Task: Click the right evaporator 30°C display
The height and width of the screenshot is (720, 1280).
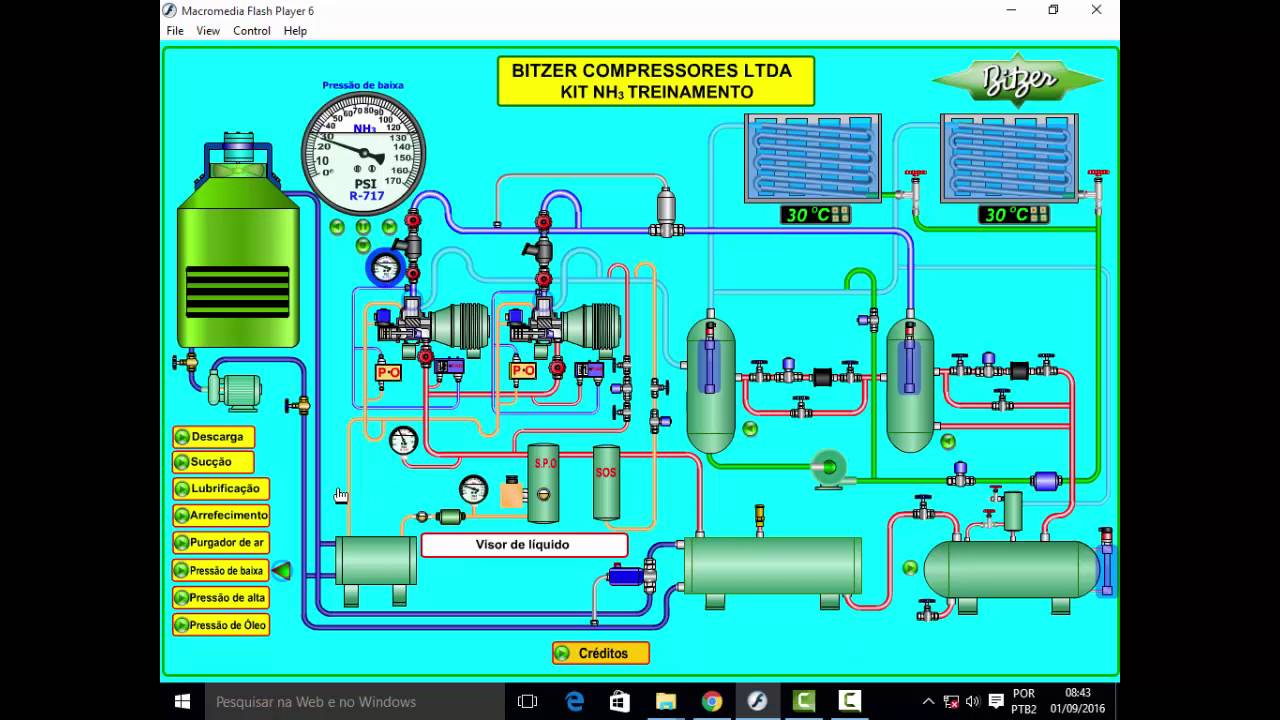Action: (1014, 215)
